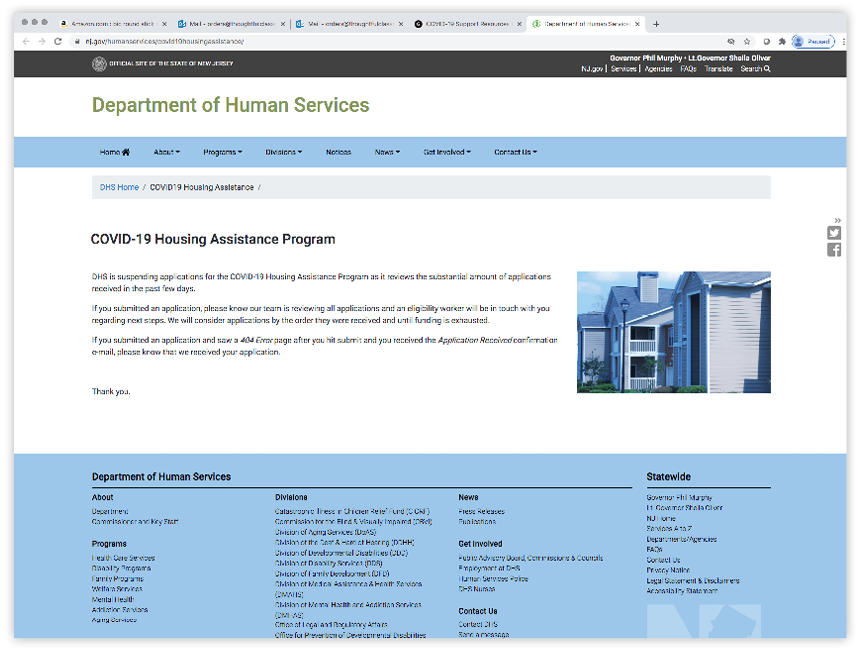Viewport: 860px width, 651px height.
Task: Collapse the social share sidebar chevron
Action: (837, 219)
